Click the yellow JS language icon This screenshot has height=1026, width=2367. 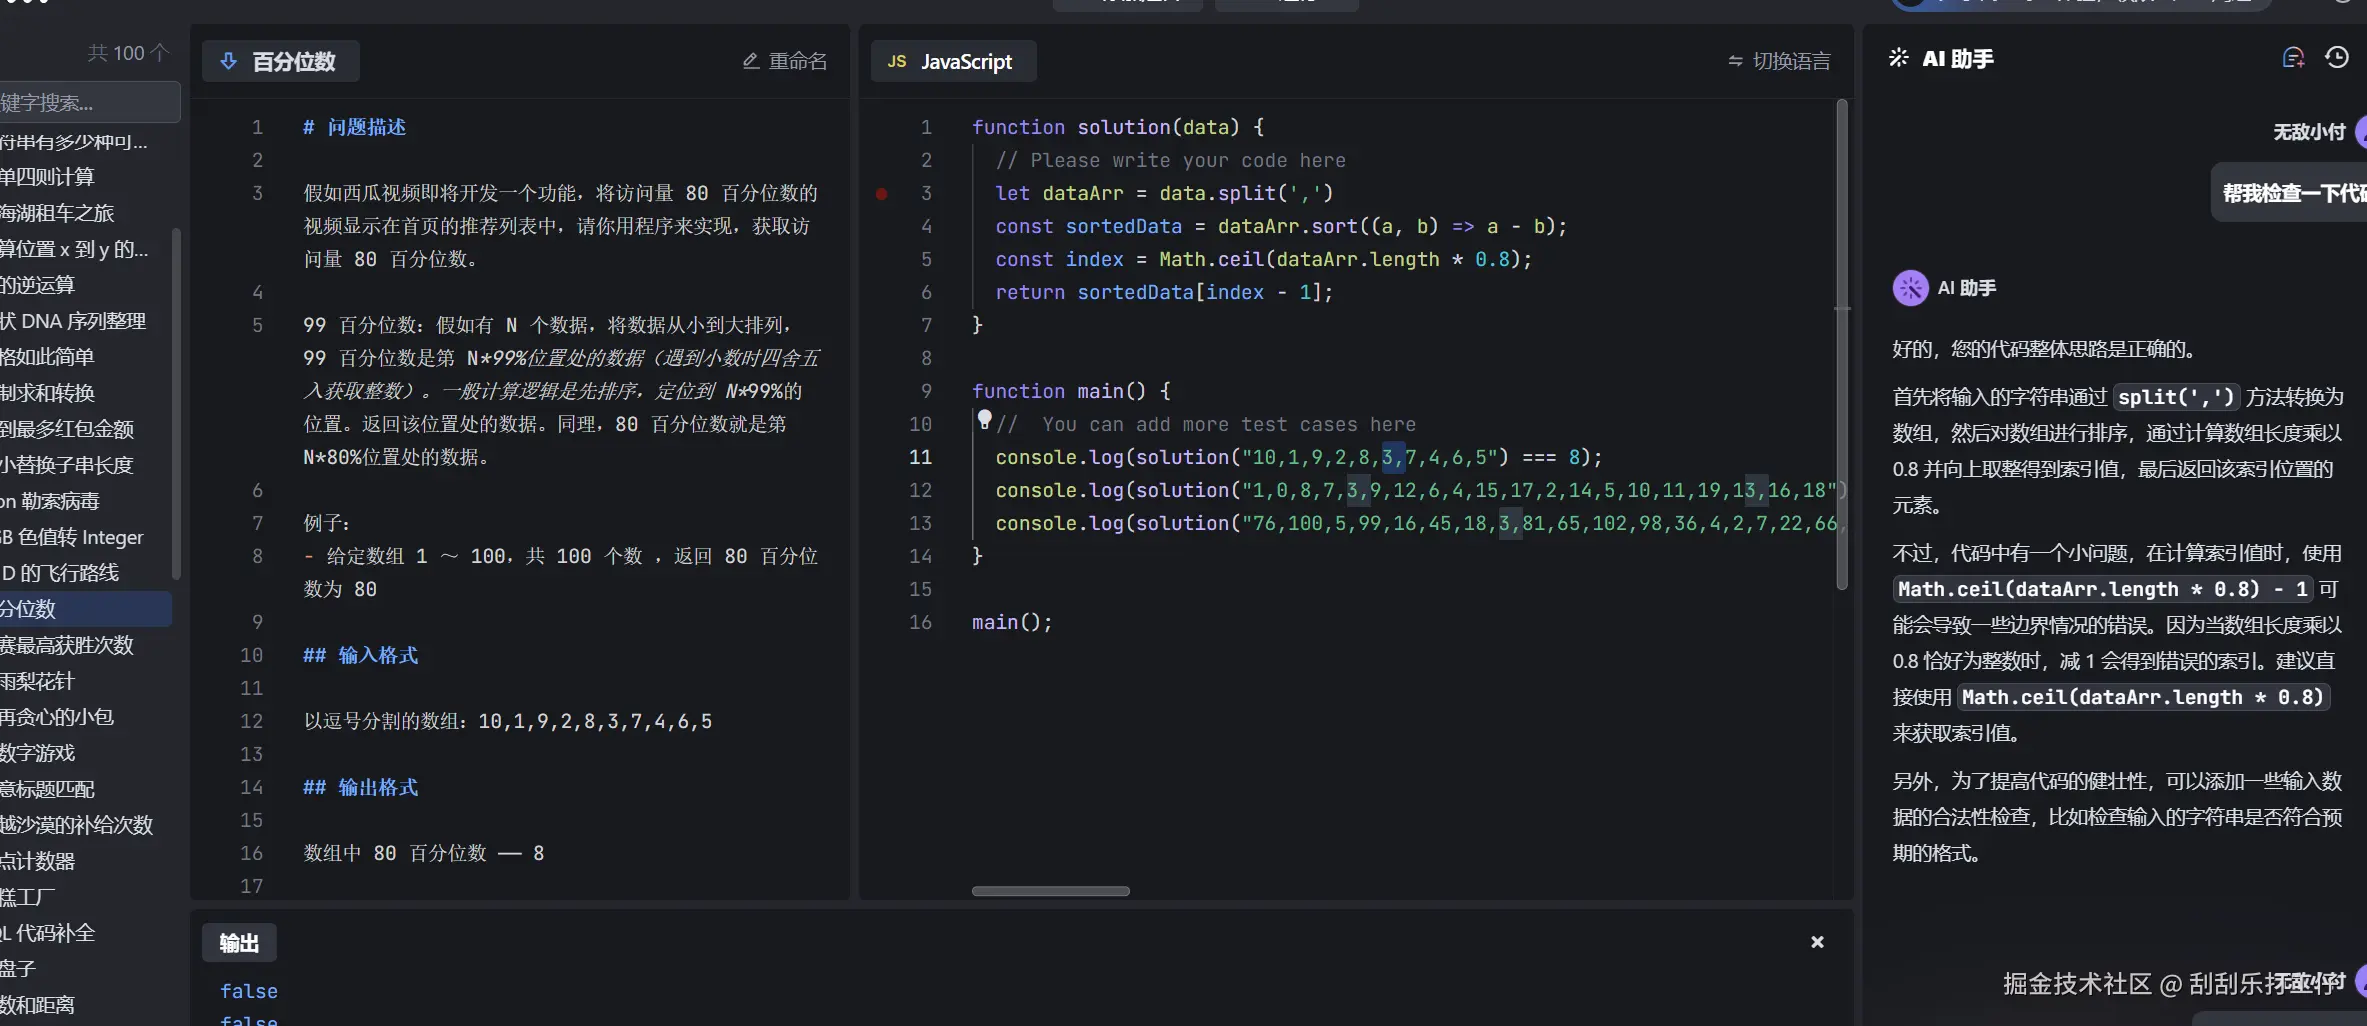[x=897, y=61]
